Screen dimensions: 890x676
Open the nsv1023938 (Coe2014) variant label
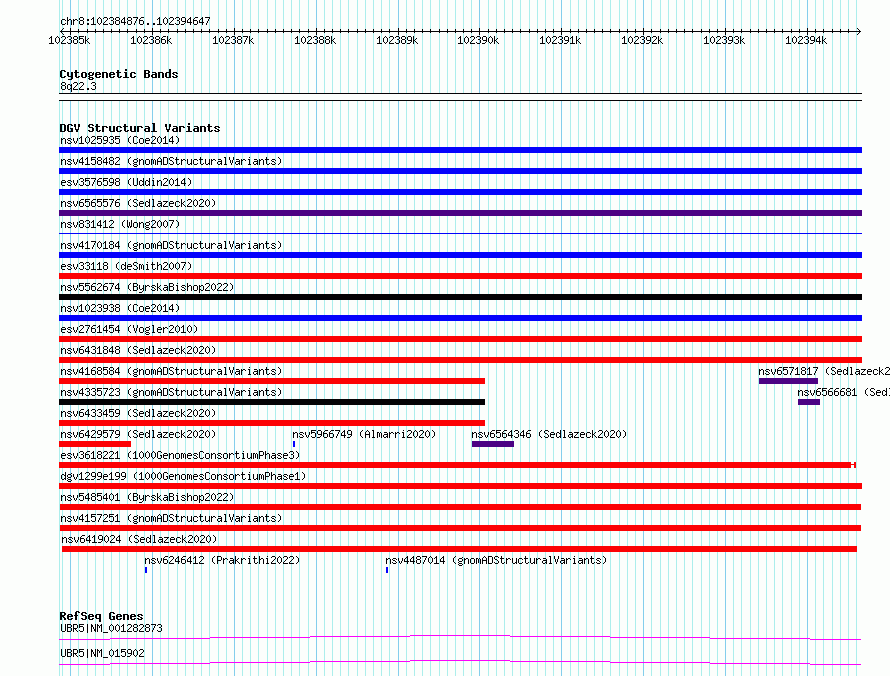click(120, 308)
